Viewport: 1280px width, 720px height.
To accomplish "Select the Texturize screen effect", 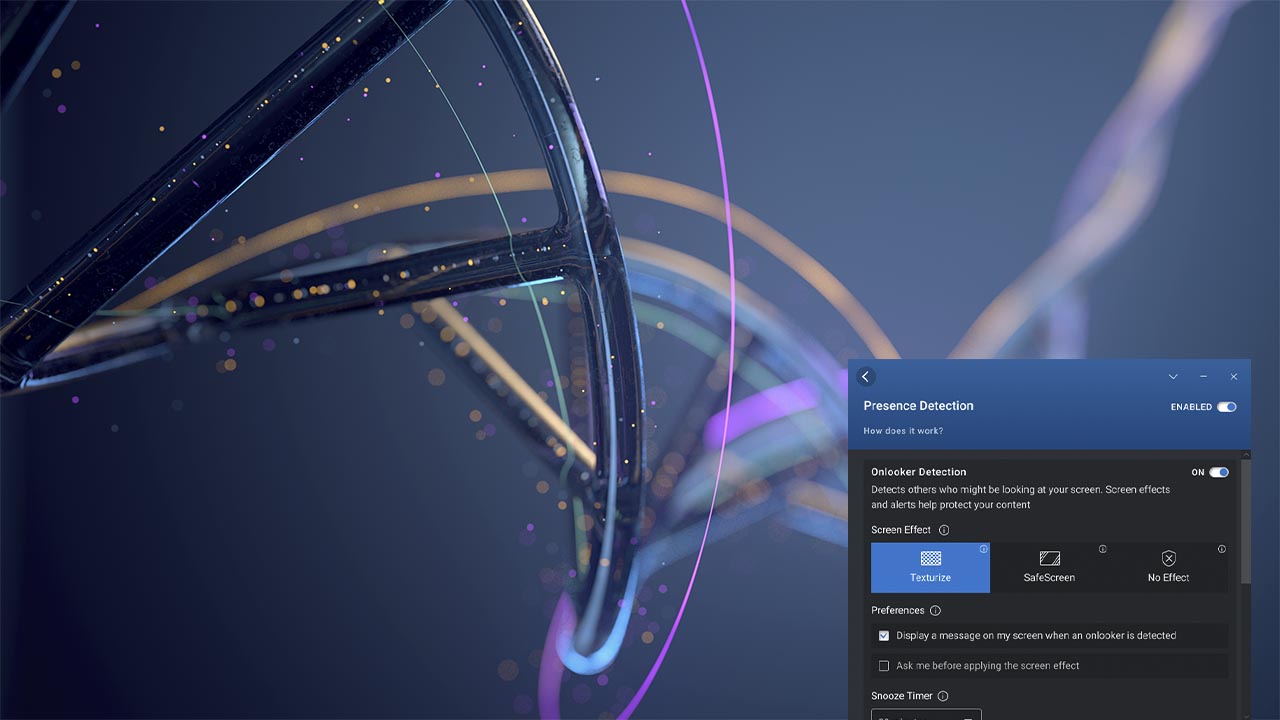I will [x=930, y=567].
